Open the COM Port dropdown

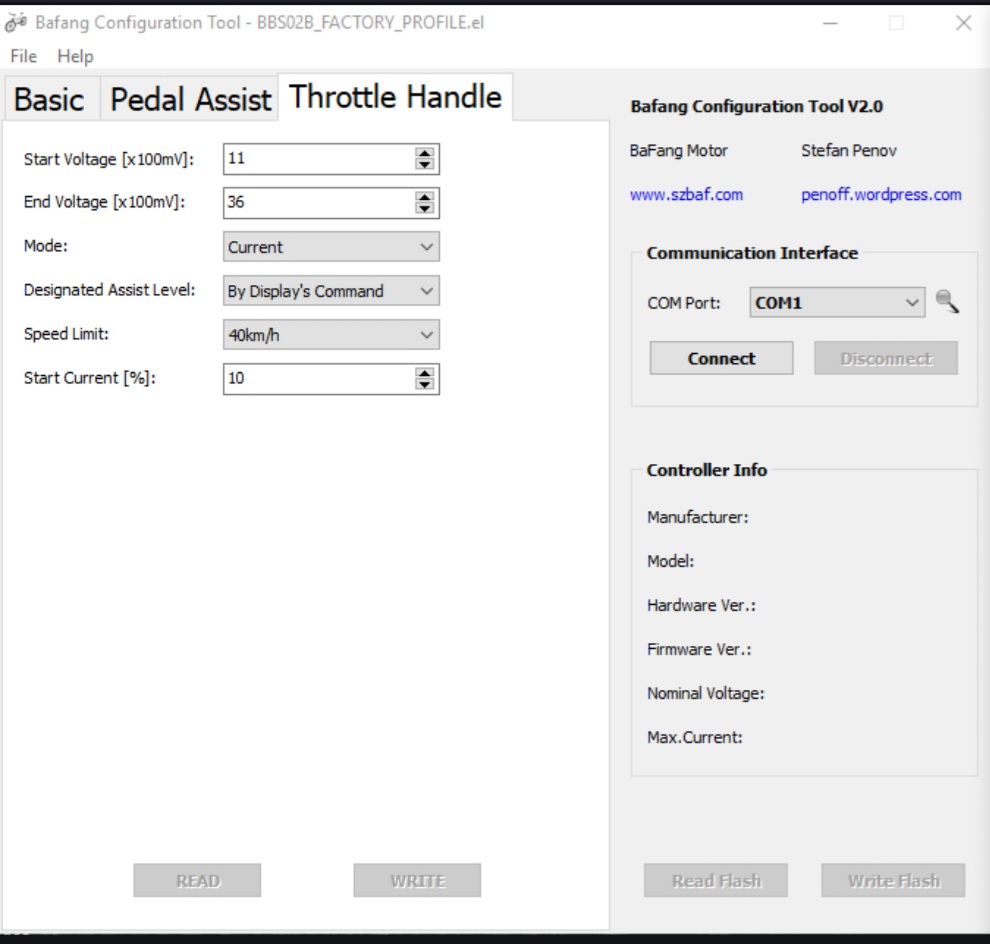tap(837, 303)
